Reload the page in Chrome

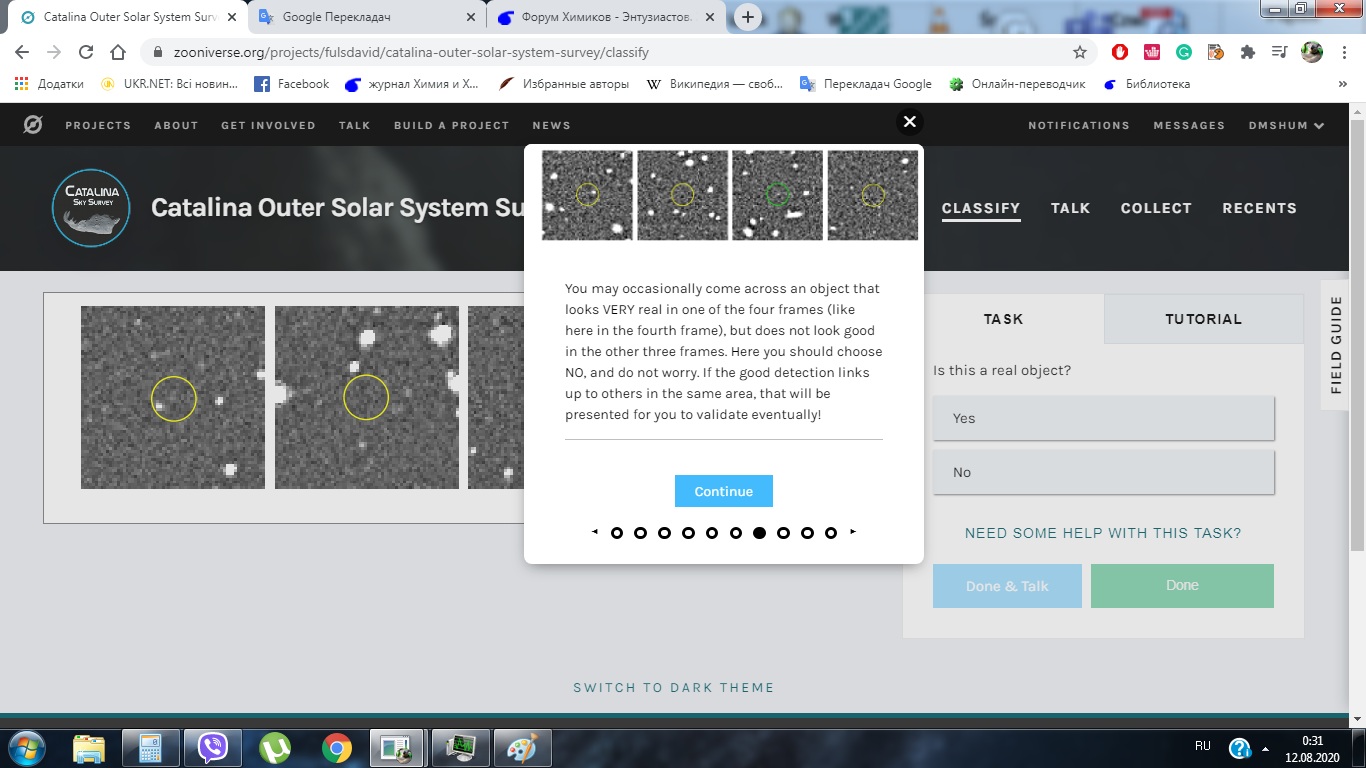pos(86,52)
